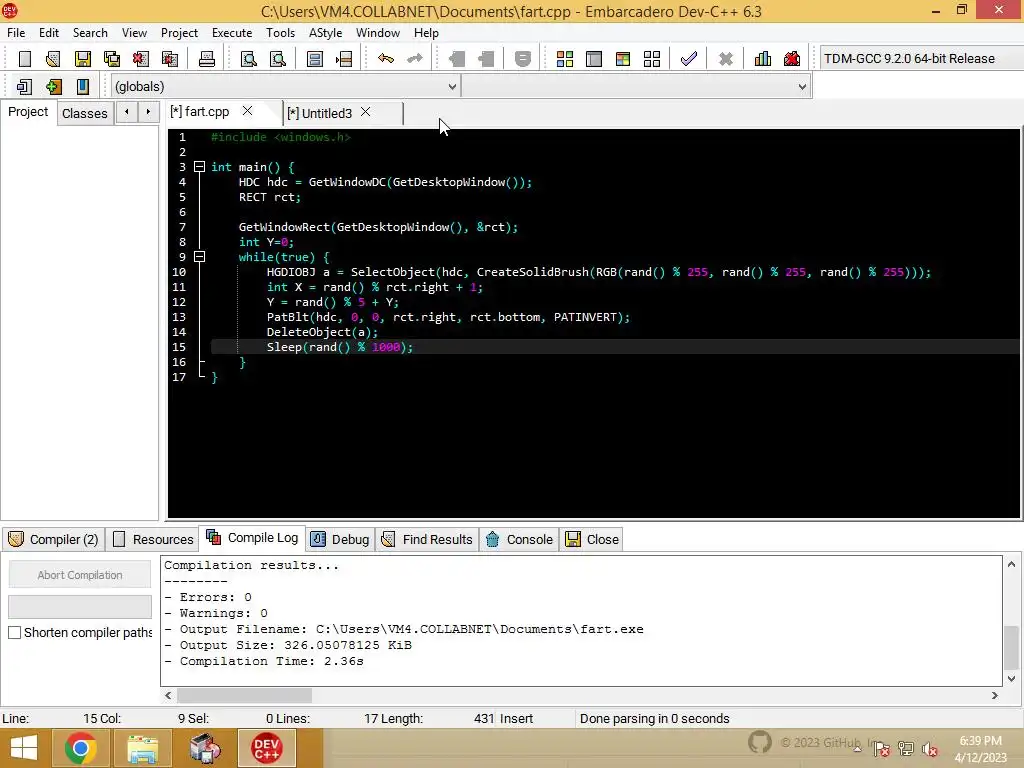
Task: Save the file with the floppy disk icon
Action: [x=82, y=59]
